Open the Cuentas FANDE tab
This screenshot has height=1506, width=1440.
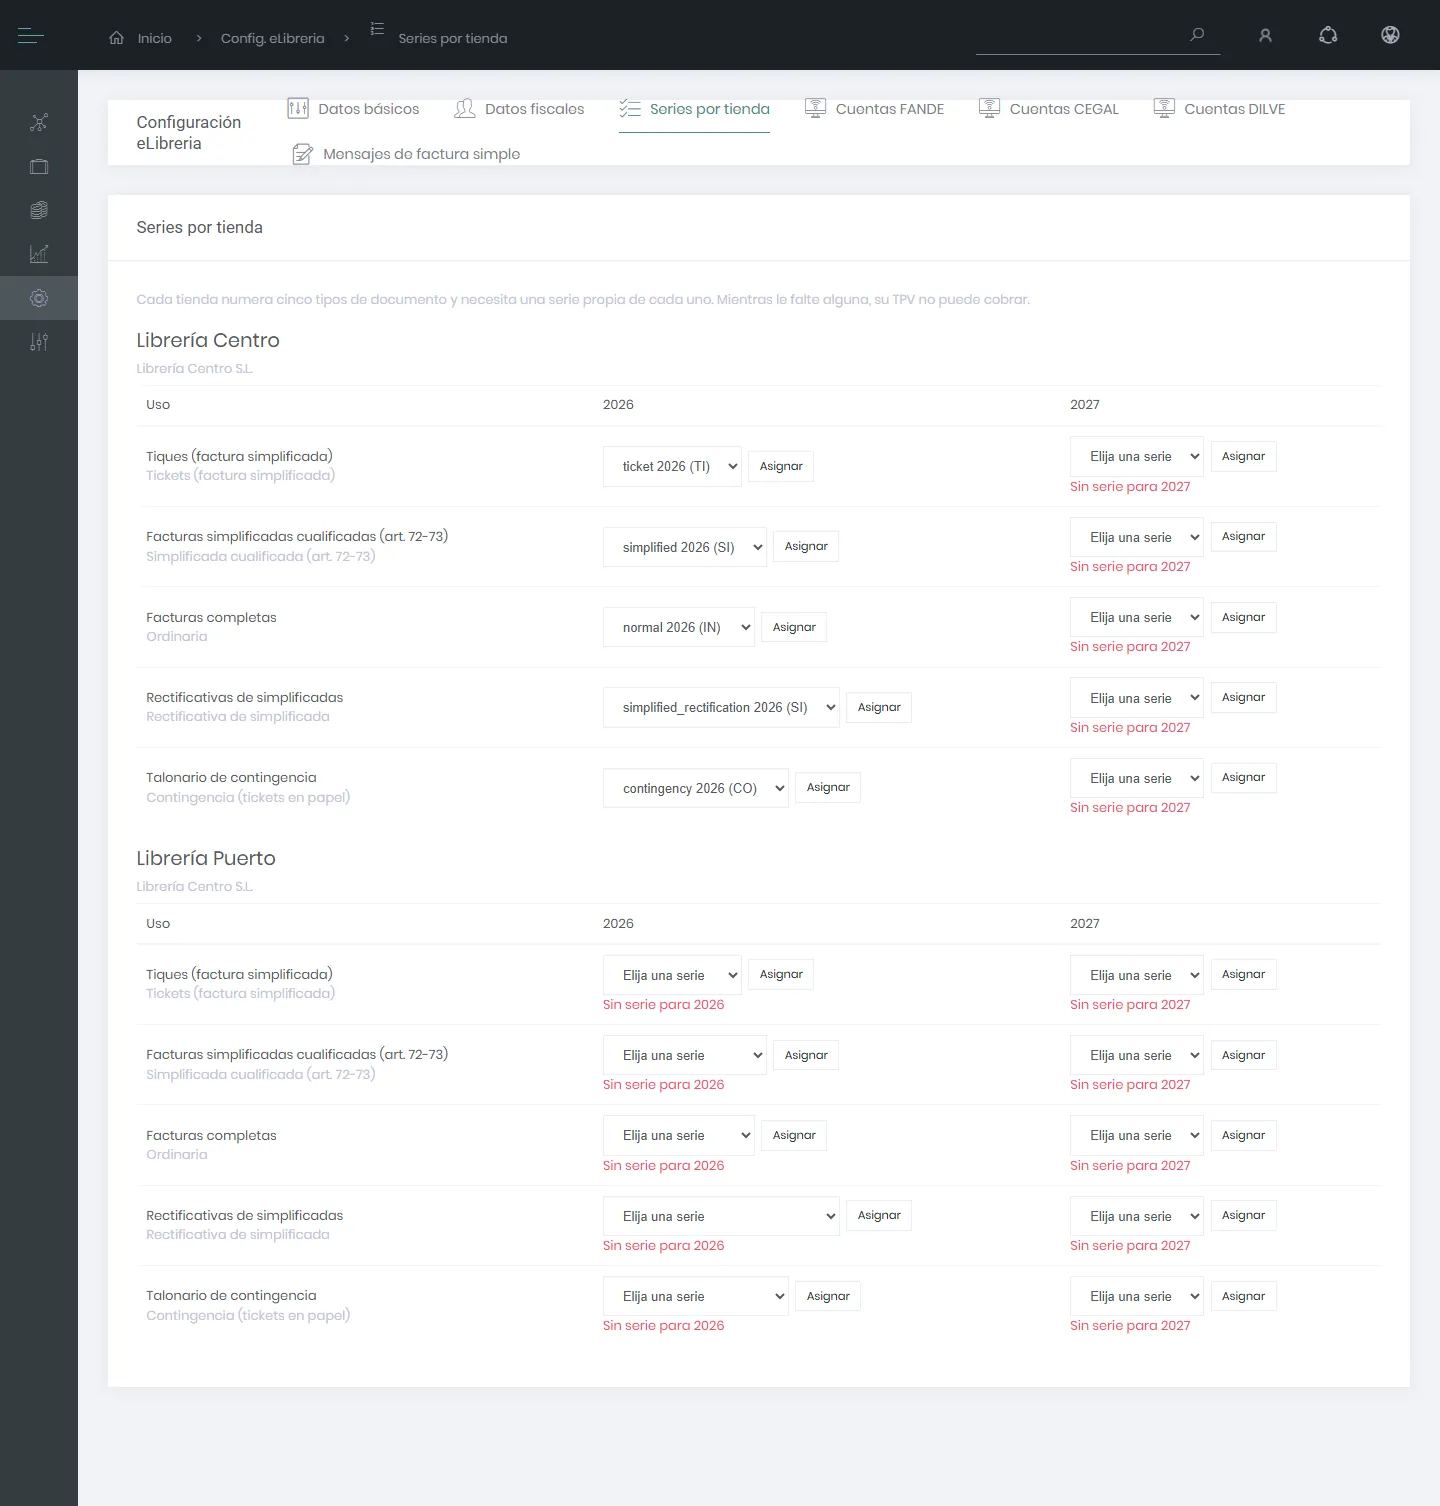pos(874,109)
